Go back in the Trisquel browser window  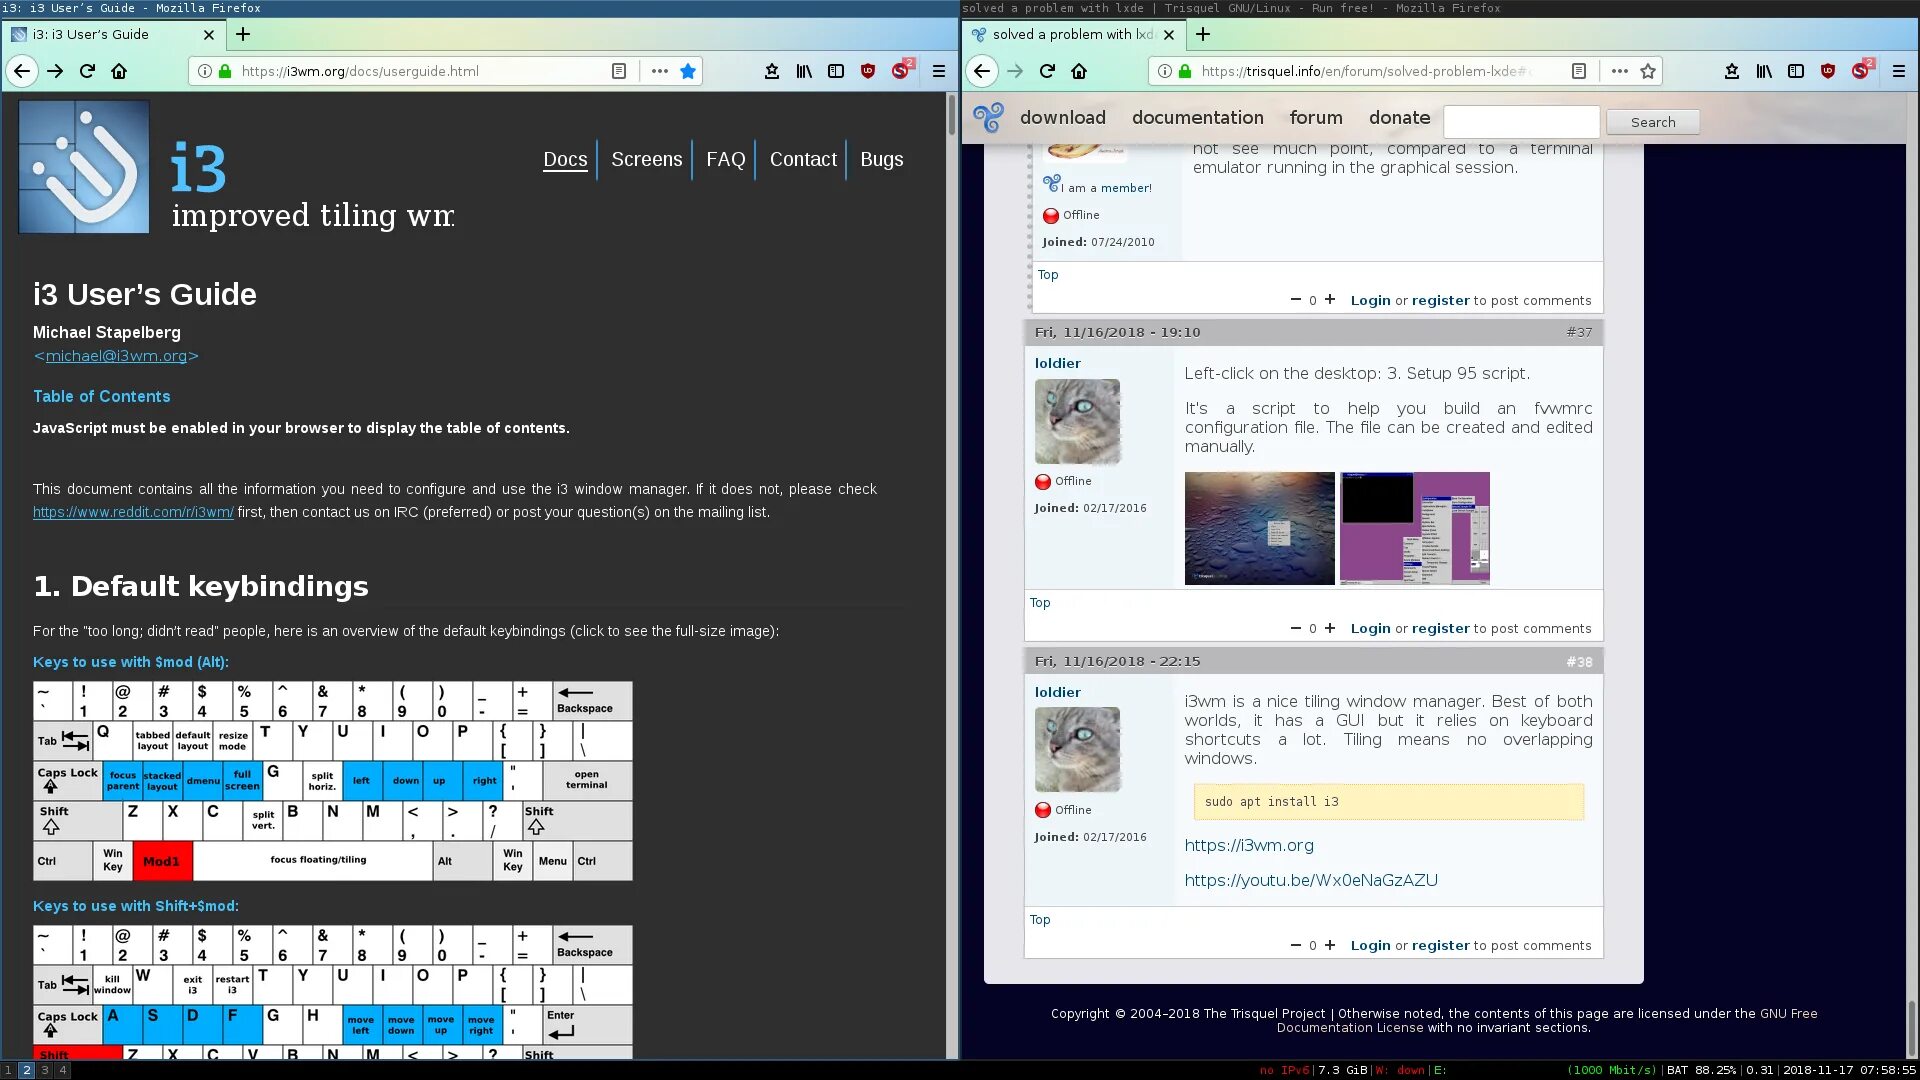coord(982,71)
